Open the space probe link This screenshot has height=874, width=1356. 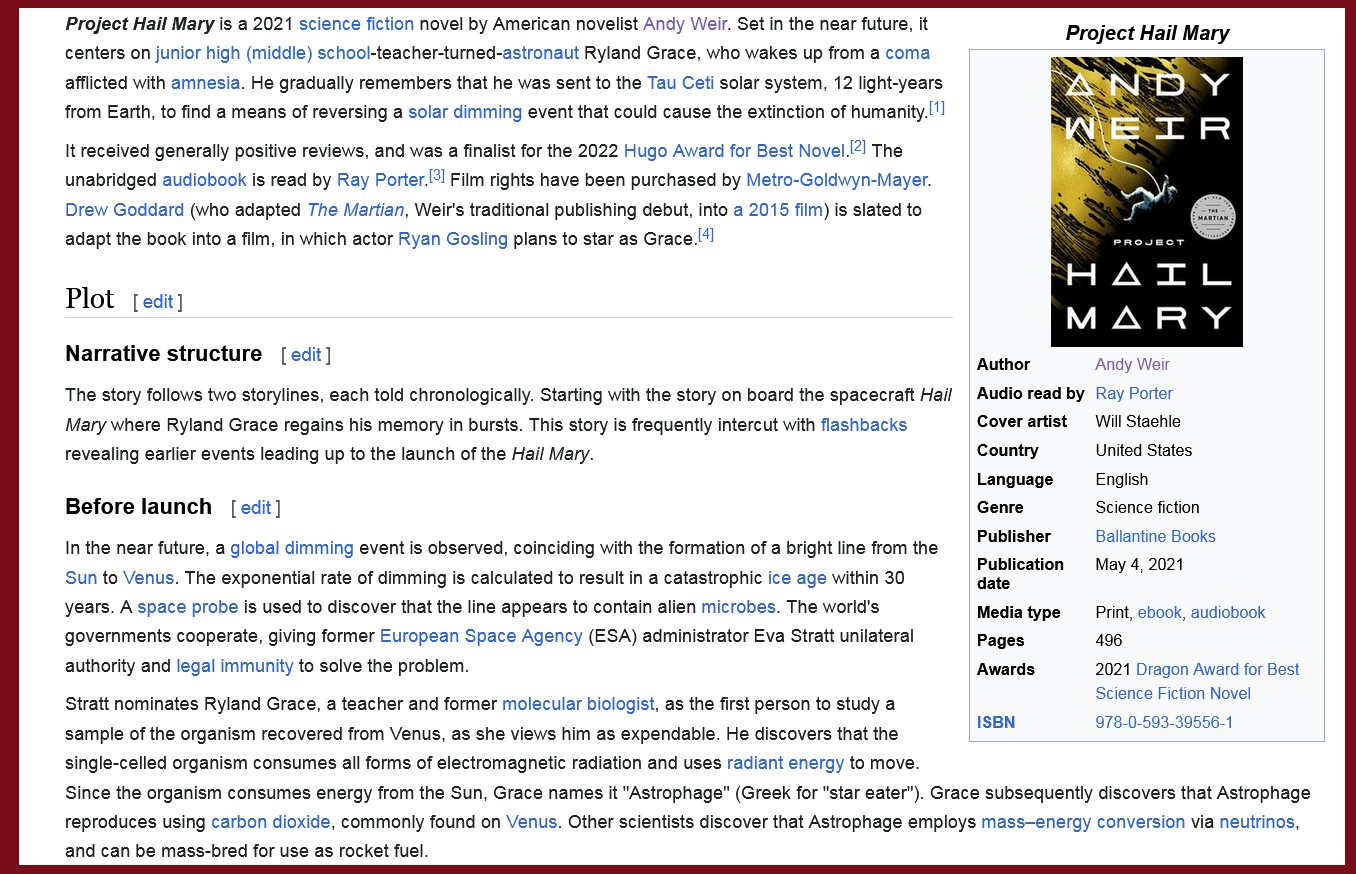tap(188, 607)
